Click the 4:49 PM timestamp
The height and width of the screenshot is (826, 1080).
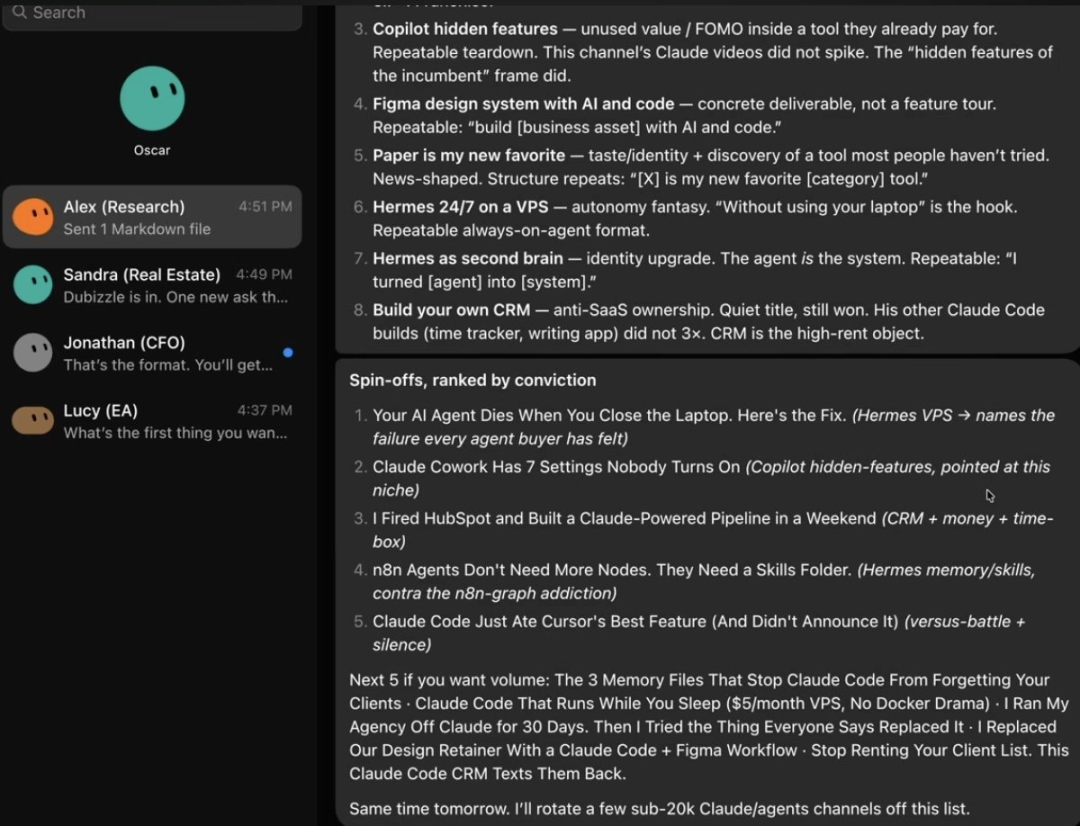[264, 274]
